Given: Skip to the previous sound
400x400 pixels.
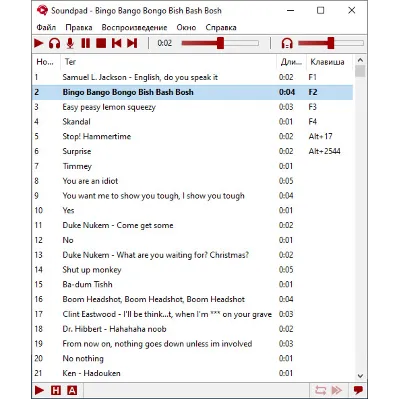Looking at the screenshot, I should (117, 43).
